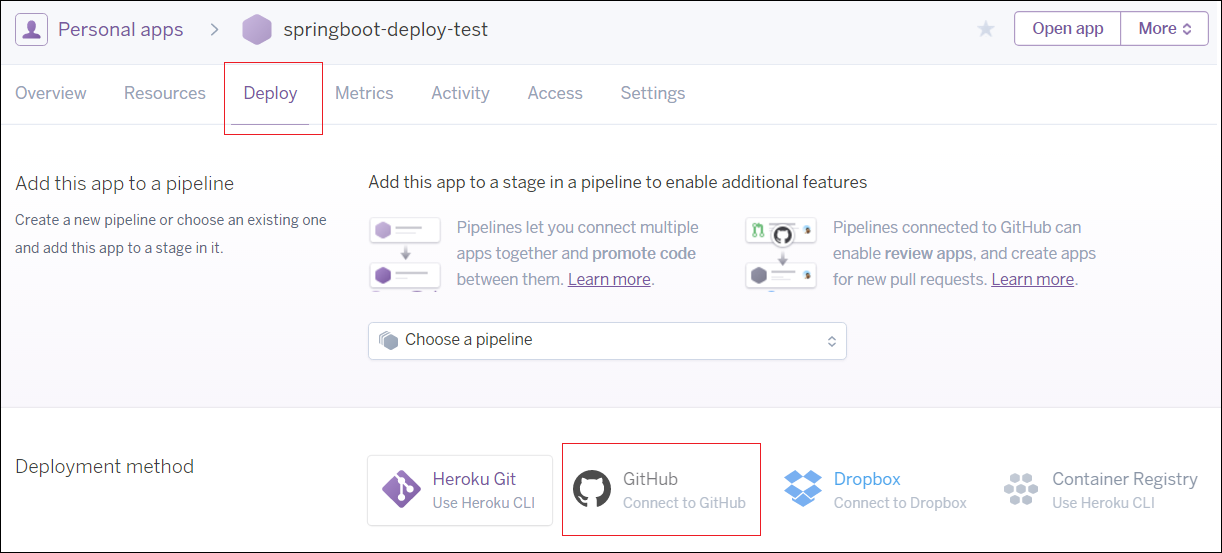Switch to the Overview tab
Image resolution: width=1222 pixels, height=553 pixels.
[x=51, y=93]
